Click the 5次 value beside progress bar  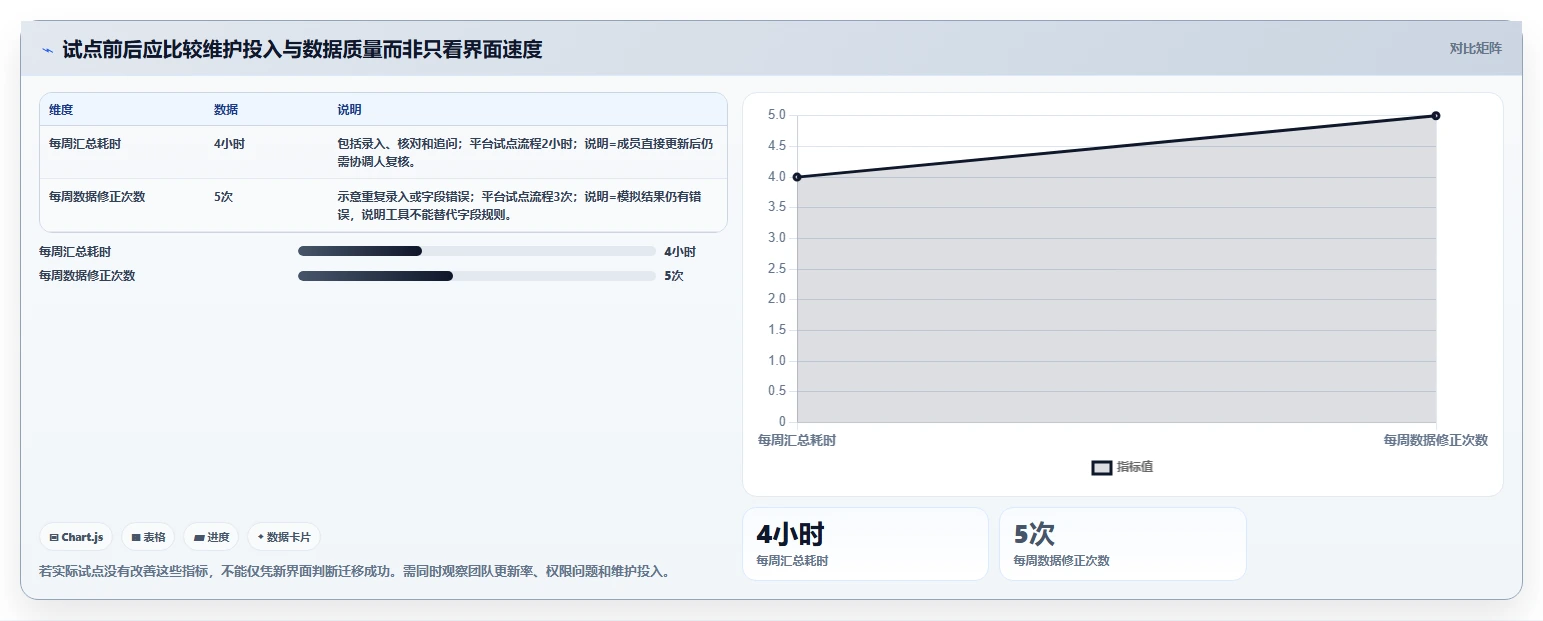tap(674, 276)
